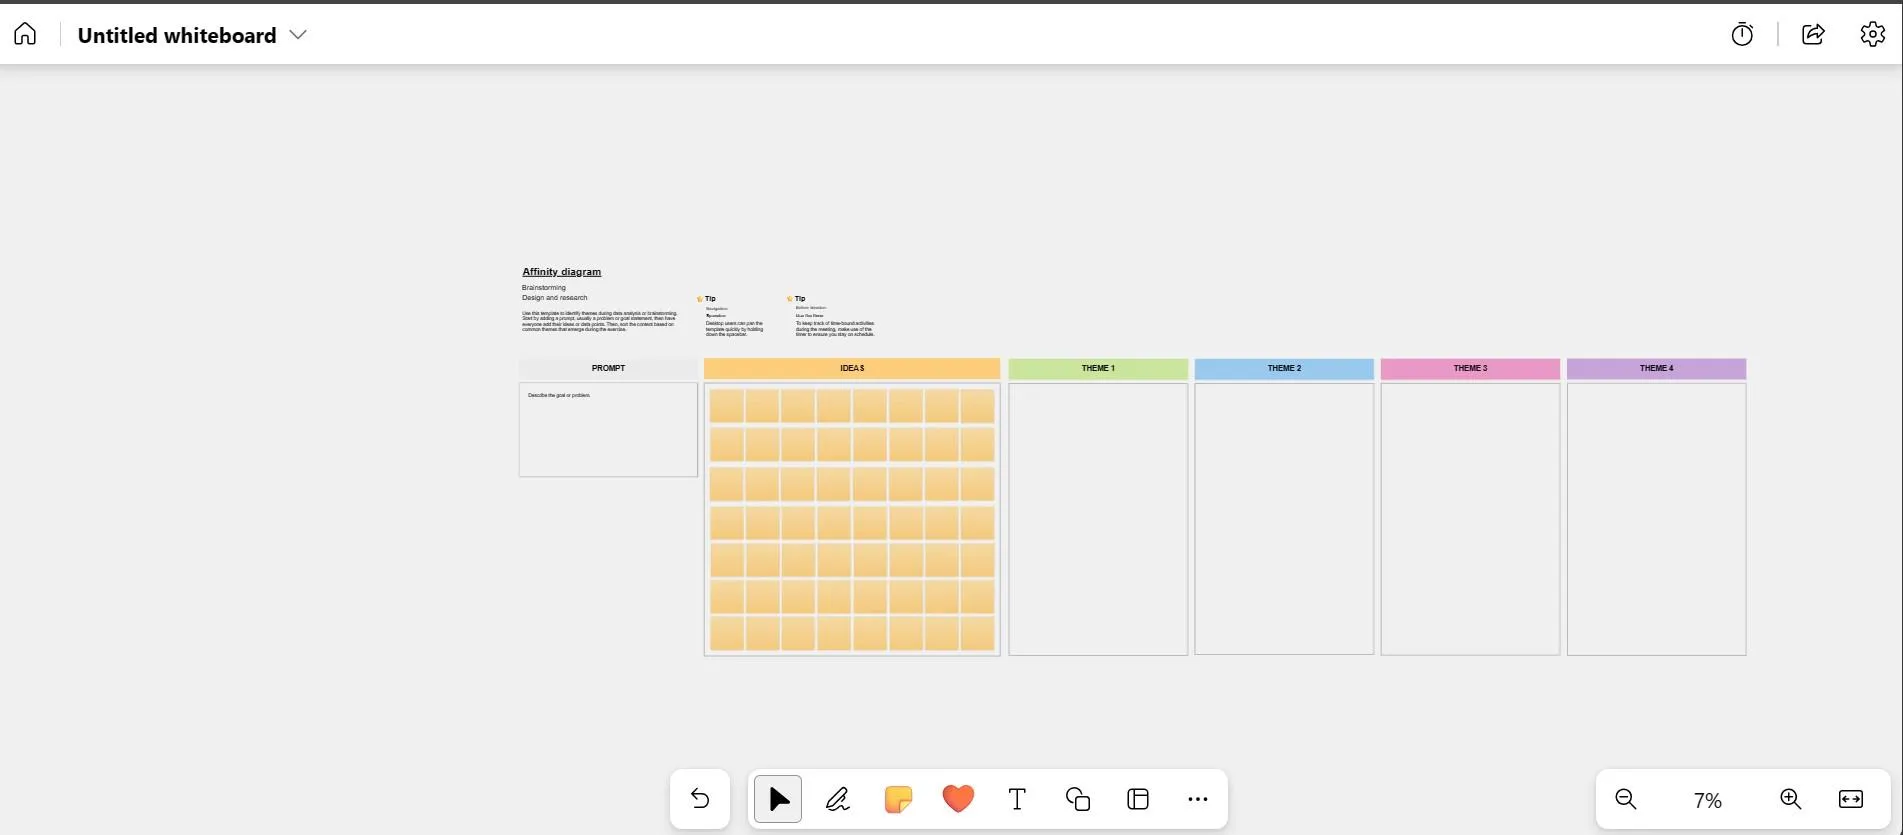Click inside the empty THEME 4 column
Viewport: 1903px width, 835px height.
pyautogui.click(x=1656, y=520)
